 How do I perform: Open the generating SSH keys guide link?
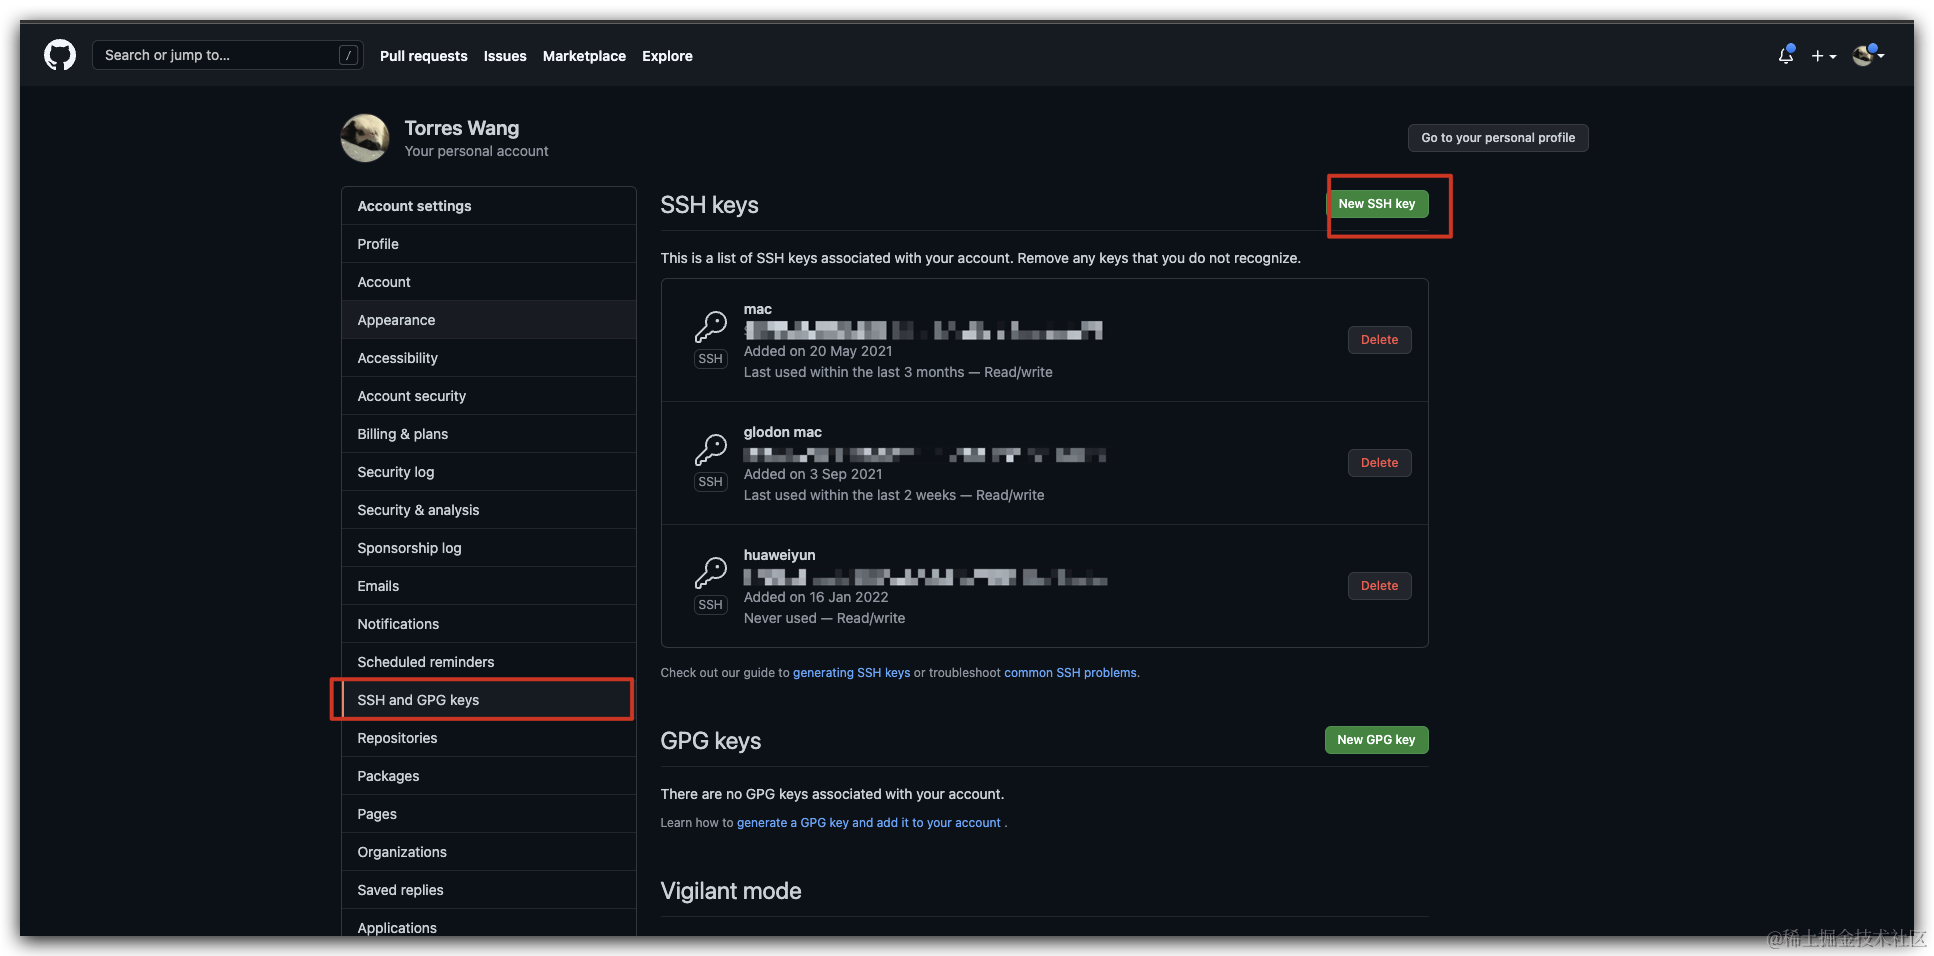point(851,673)
